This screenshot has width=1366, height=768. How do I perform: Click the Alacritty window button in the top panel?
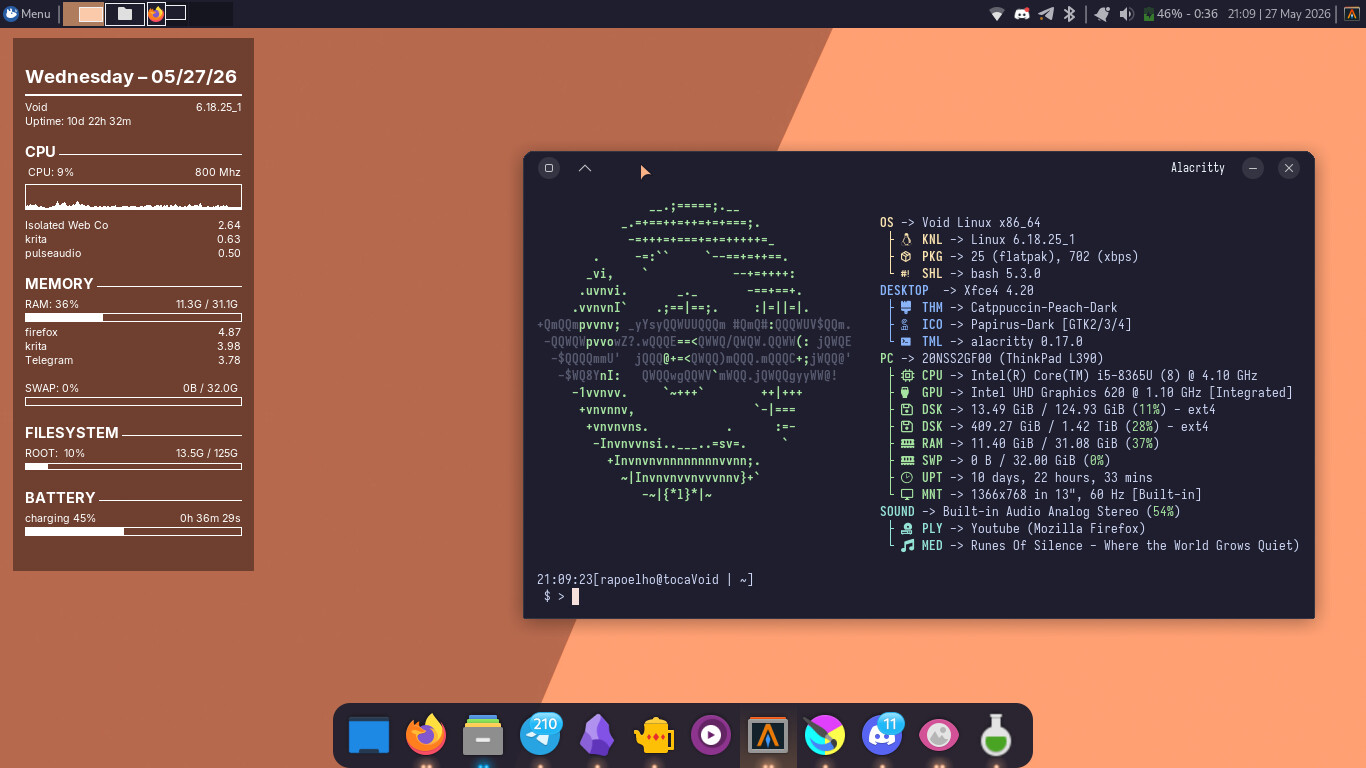pyautogui.click(x=1350, y=14)
